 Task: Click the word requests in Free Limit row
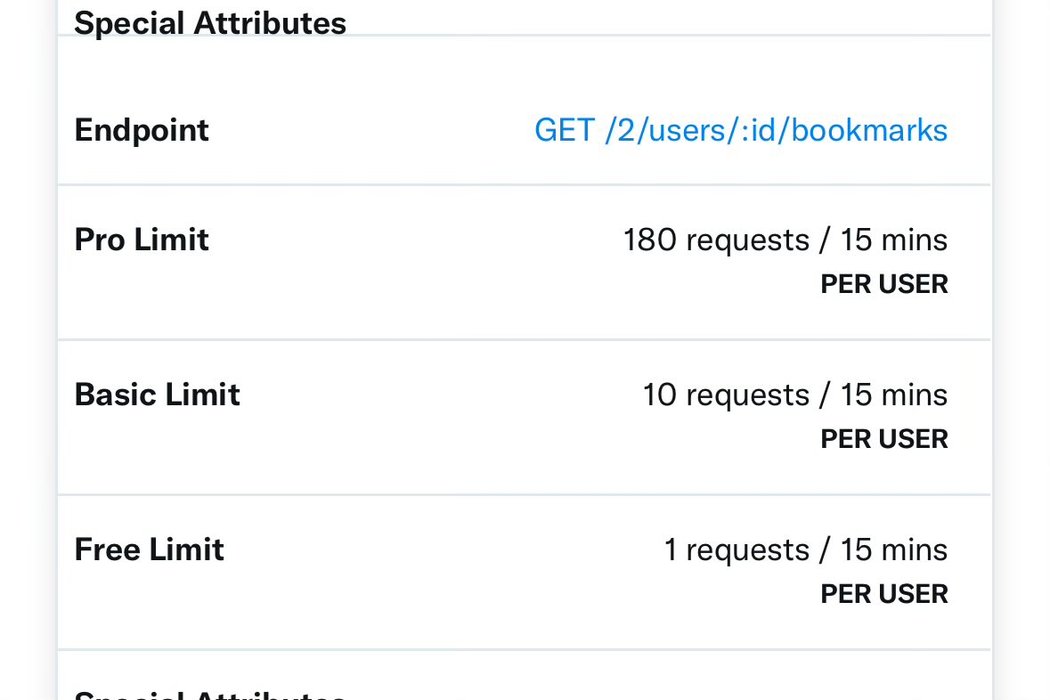747,551
